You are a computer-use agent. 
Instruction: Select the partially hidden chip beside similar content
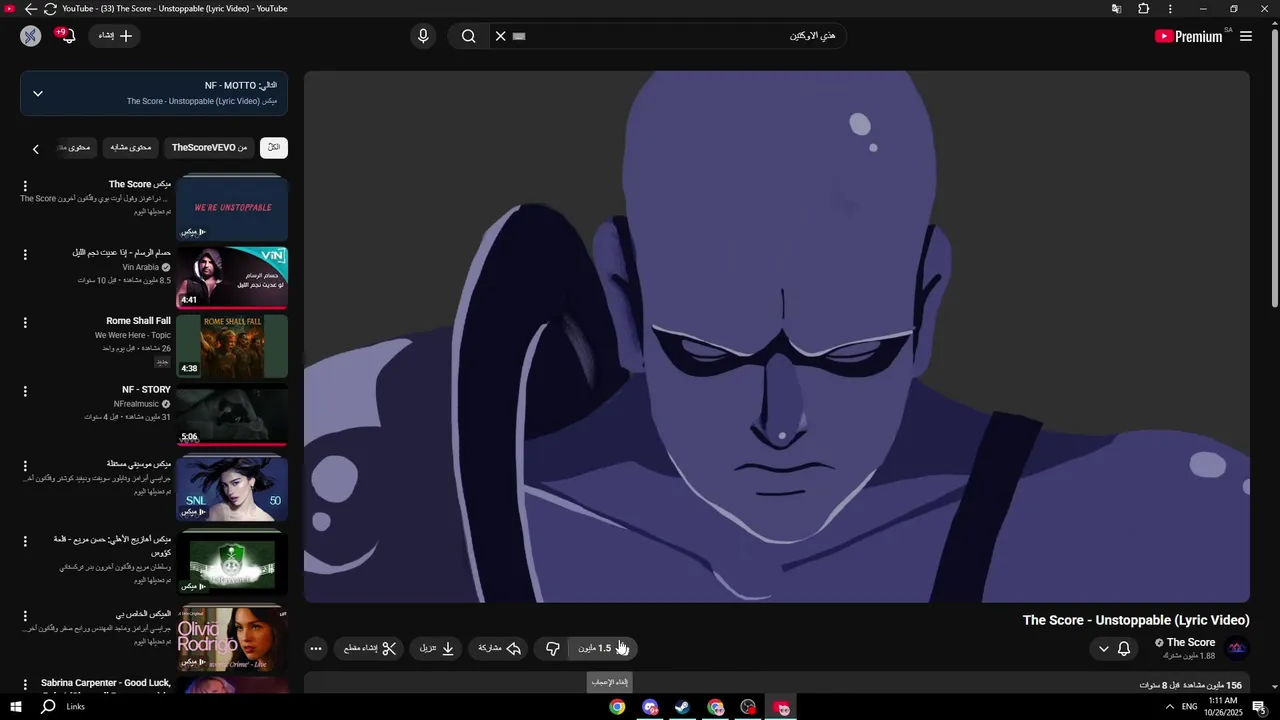pyautogui.click(x=75, y=147)
